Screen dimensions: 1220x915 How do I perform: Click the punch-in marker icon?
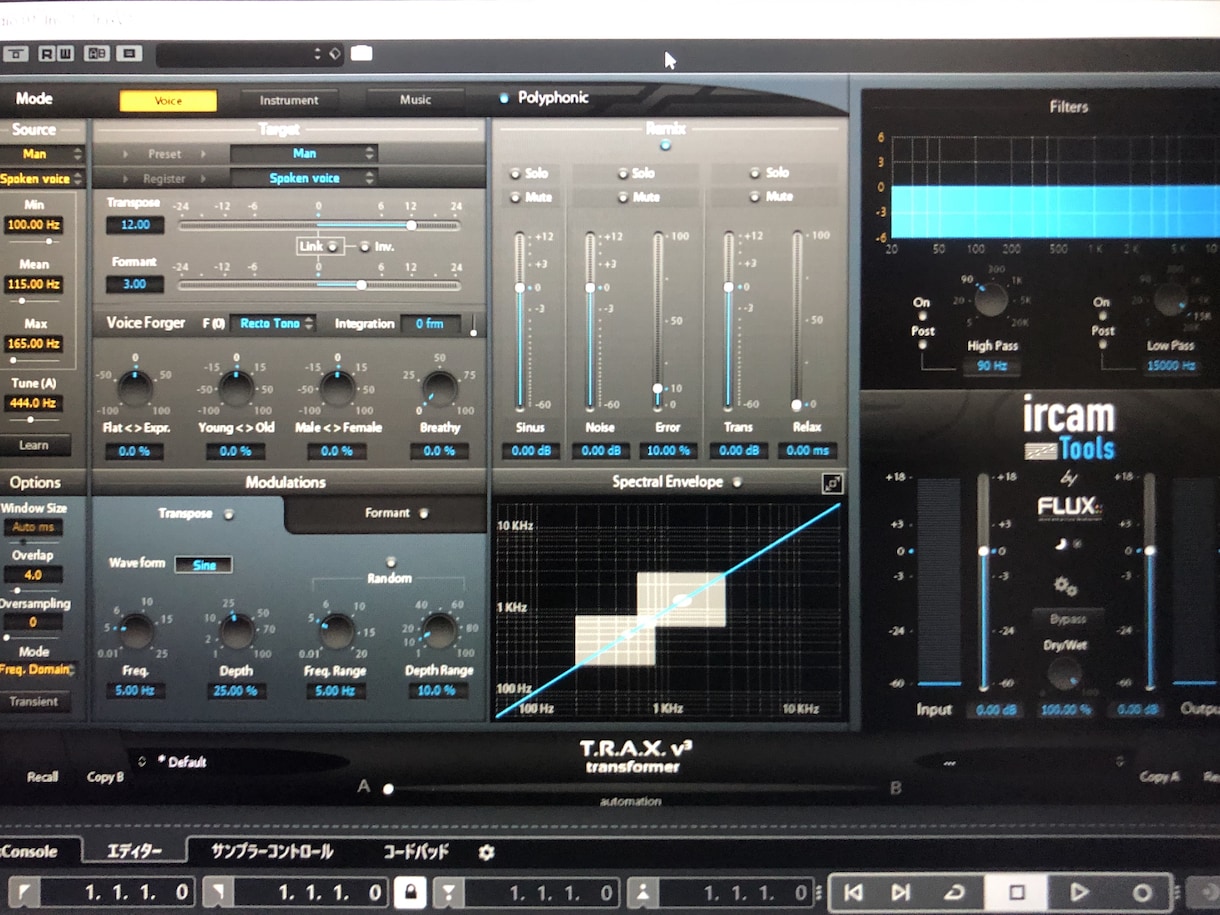pyautogui.click(x=448, y=892)
